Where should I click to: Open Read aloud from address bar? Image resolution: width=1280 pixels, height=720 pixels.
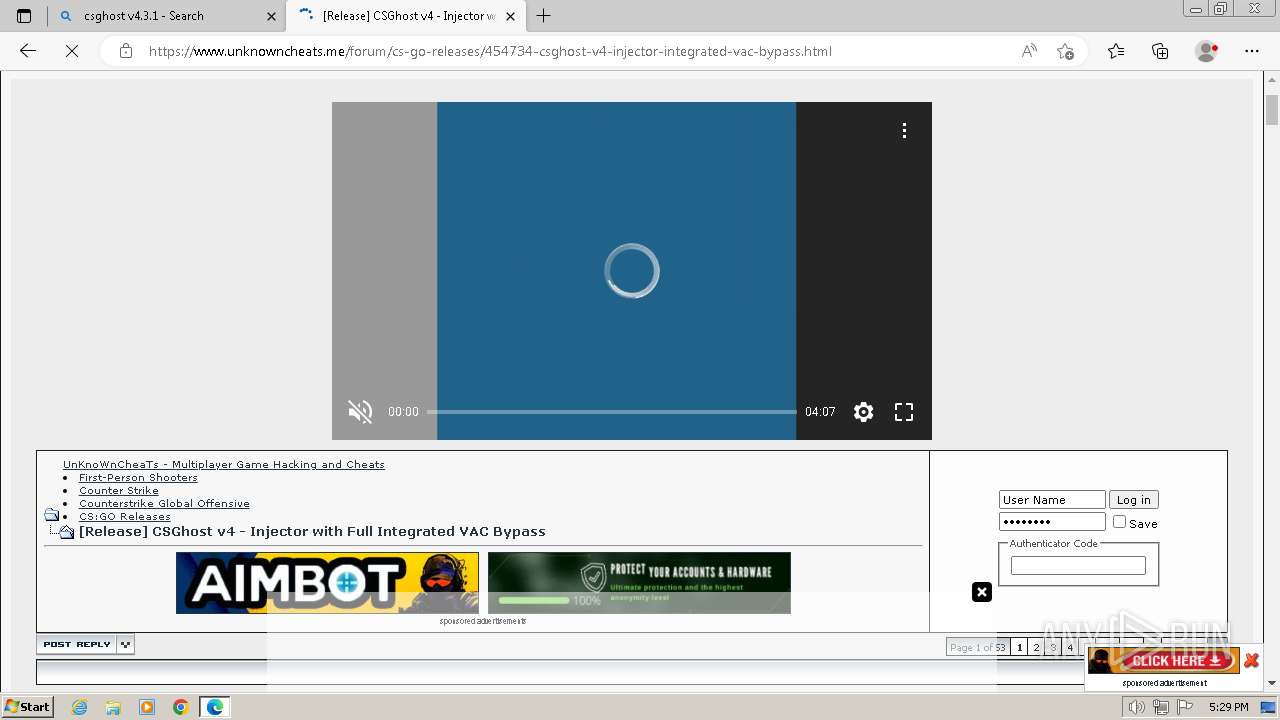coord(1029,51)
